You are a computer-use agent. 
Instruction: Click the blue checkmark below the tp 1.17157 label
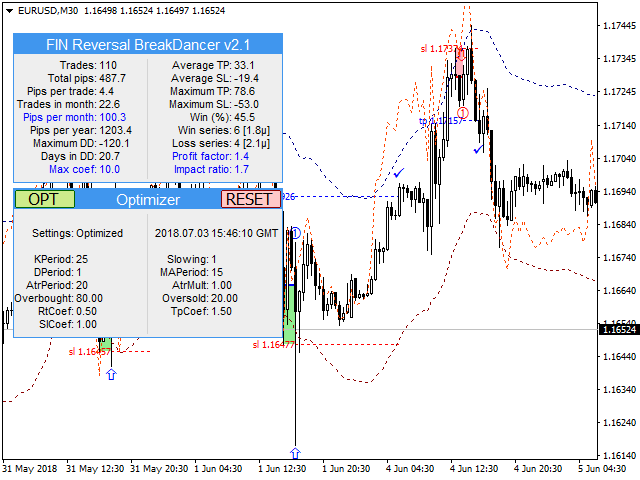(479, 150)
